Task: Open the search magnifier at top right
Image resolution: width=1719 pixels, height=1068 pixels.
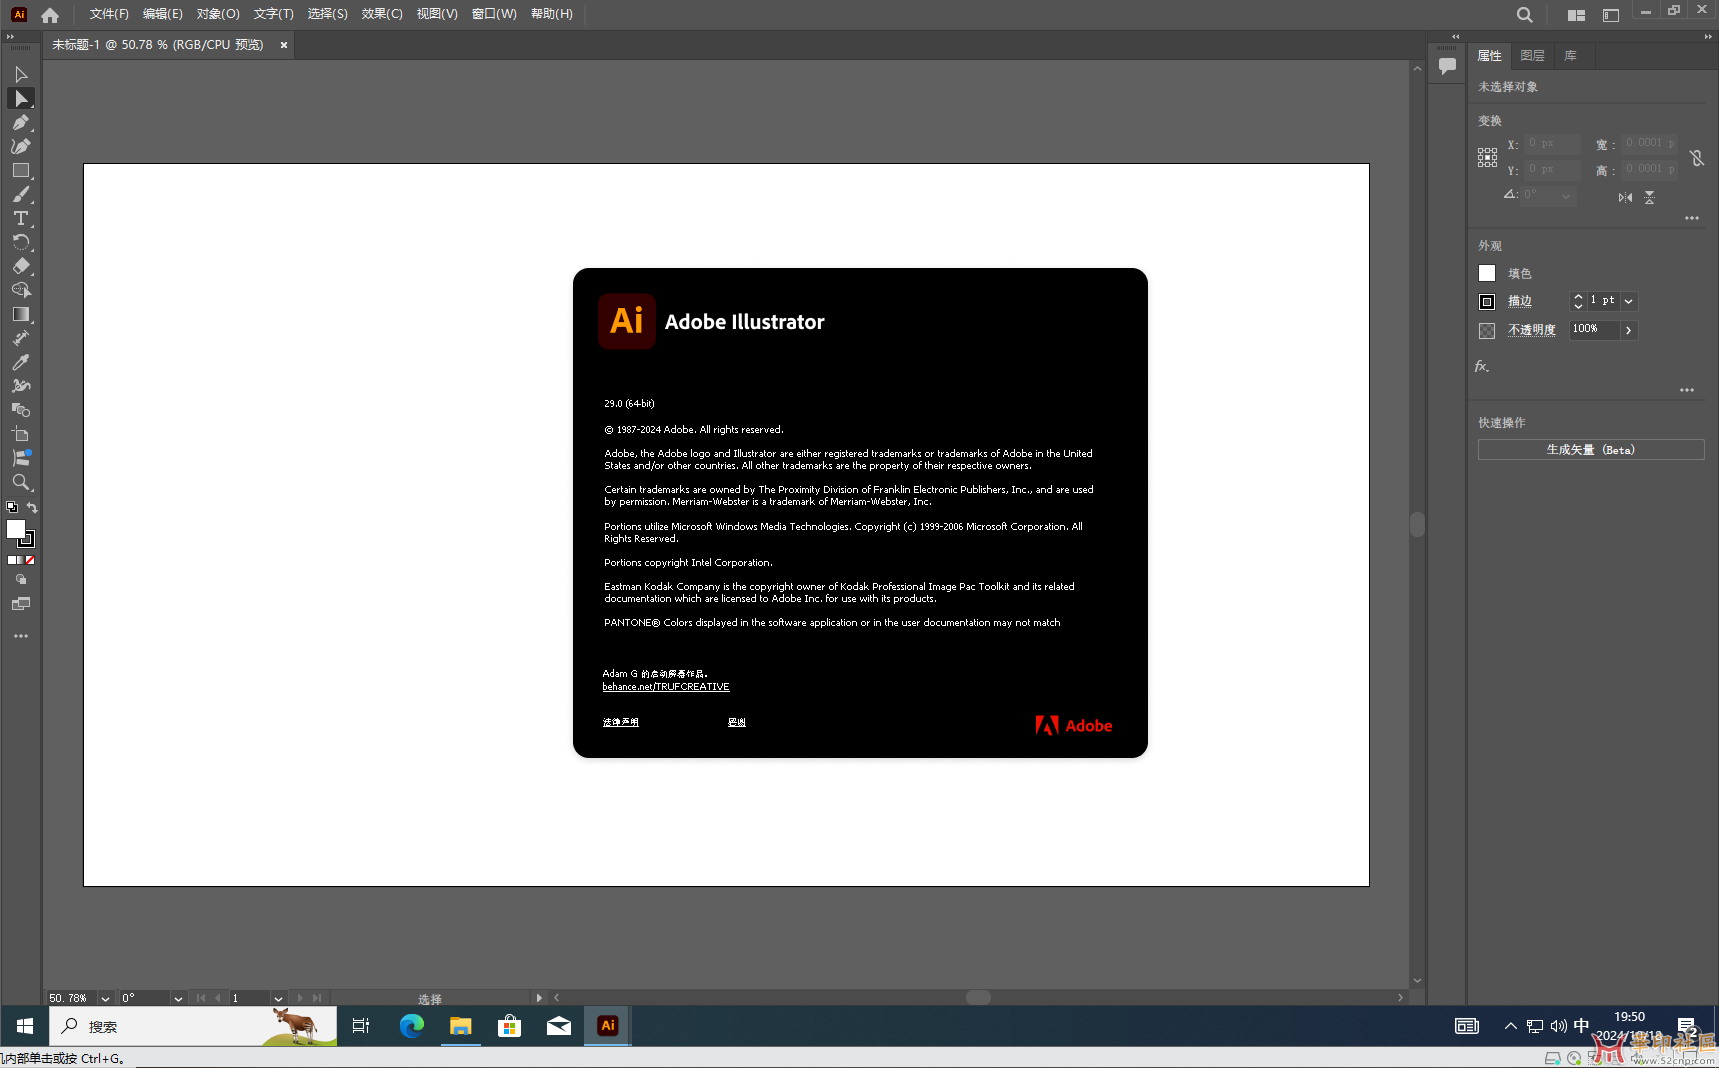Action: click(x=1524, y=15)
